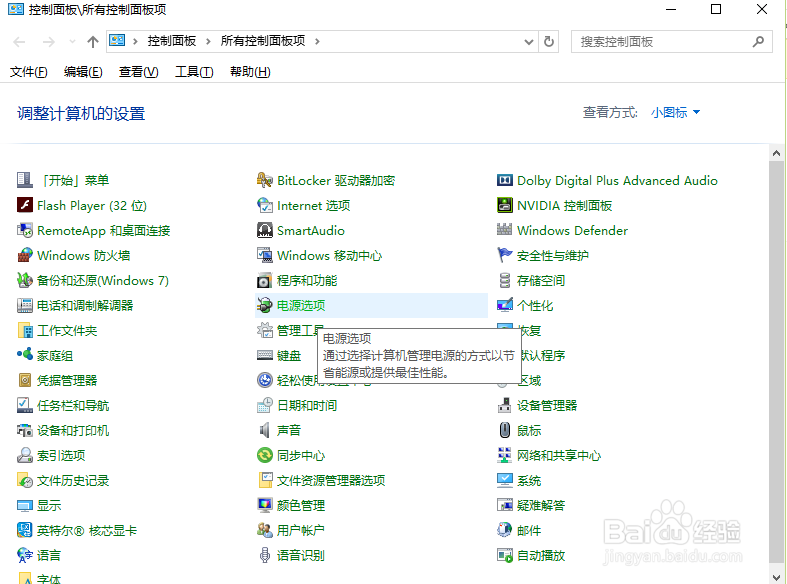Click the NVIDIA 控制面板 icon

click(x=504, y=205)
